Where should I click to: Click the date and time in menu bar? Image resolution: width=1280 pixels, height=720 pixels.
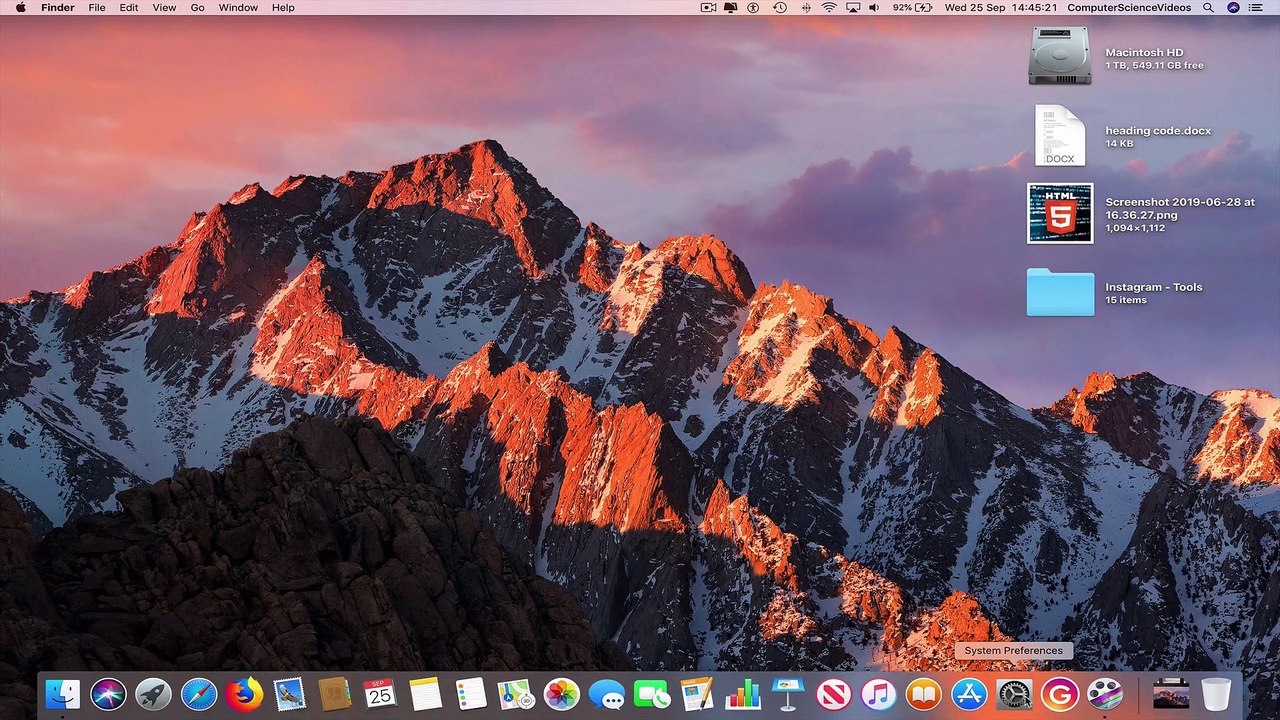pyautogui.click(x=1002, y=7)
